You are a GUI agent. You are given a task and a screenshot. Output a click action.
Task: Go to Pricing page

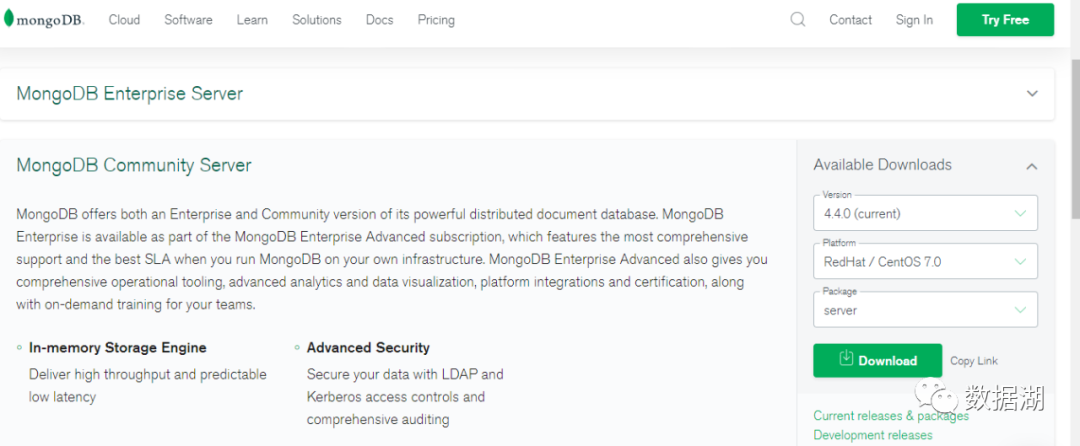coord(436,20)
